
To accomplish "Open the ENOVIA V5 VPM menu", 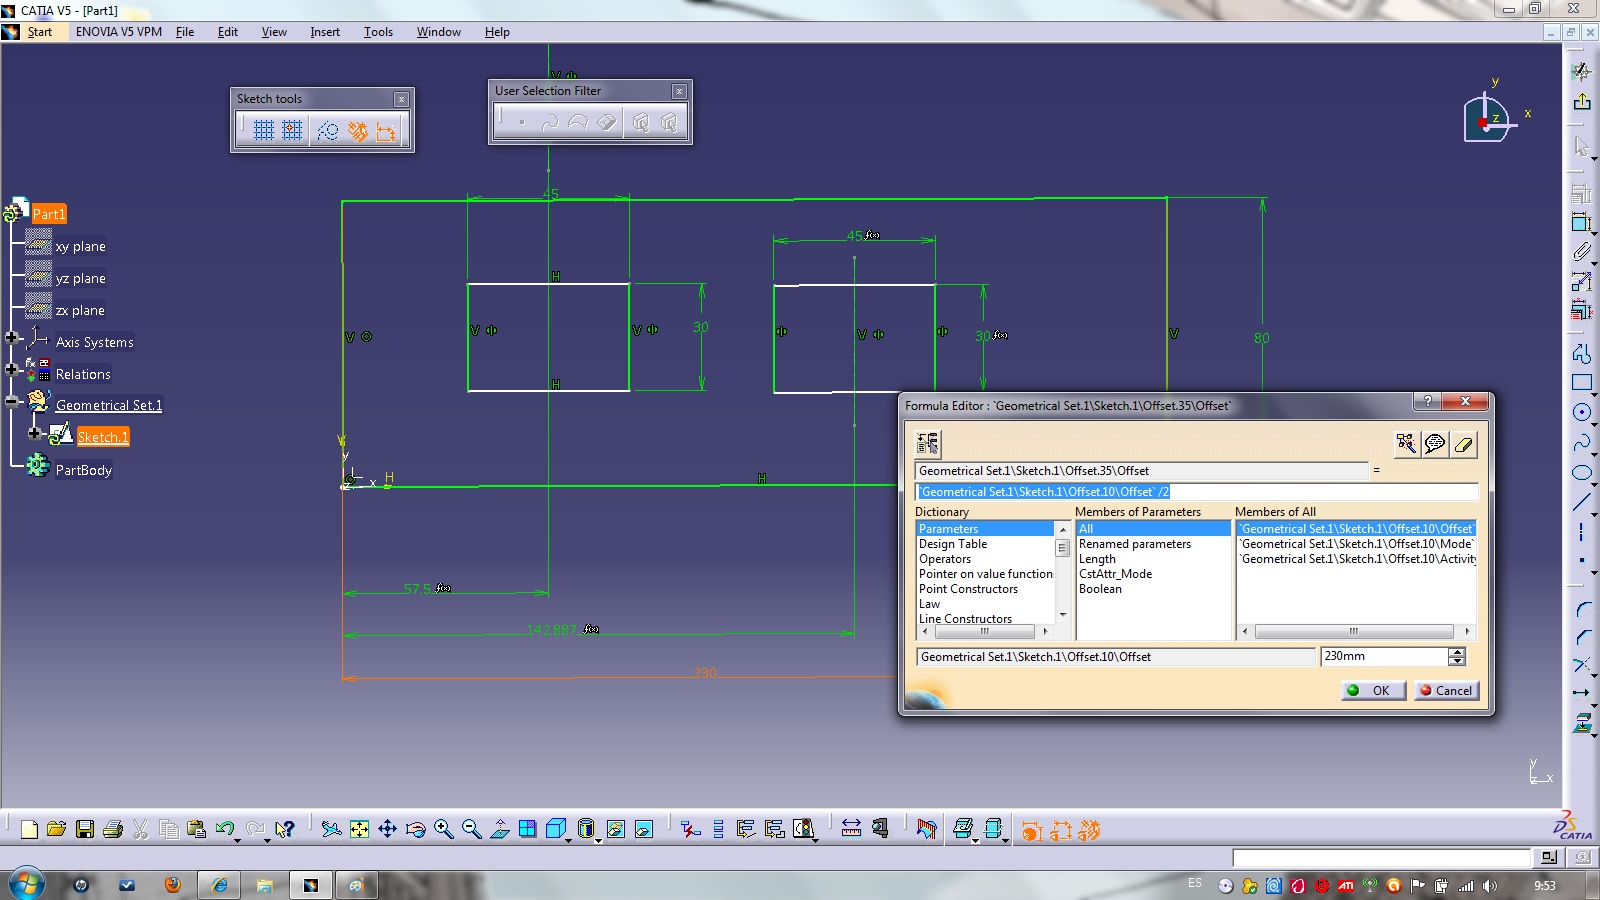I will (x=118, y=32).
